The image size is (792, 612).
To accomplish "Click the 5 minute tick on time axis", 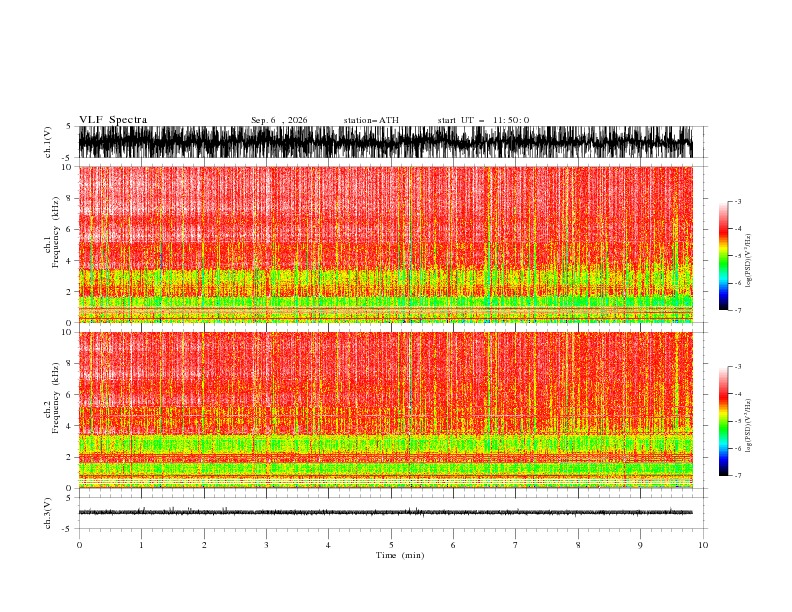I will pos(391,545).
